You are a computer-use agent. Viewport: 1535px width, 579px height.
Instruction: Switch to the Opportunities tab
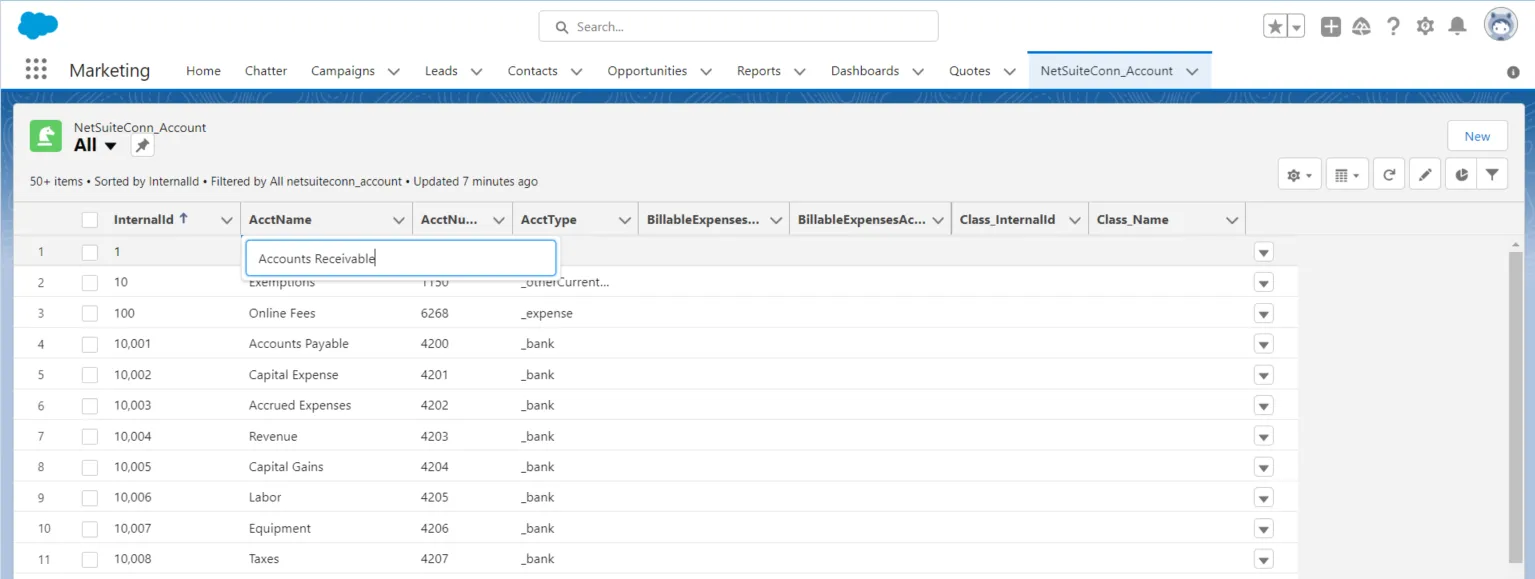(648, 71)
